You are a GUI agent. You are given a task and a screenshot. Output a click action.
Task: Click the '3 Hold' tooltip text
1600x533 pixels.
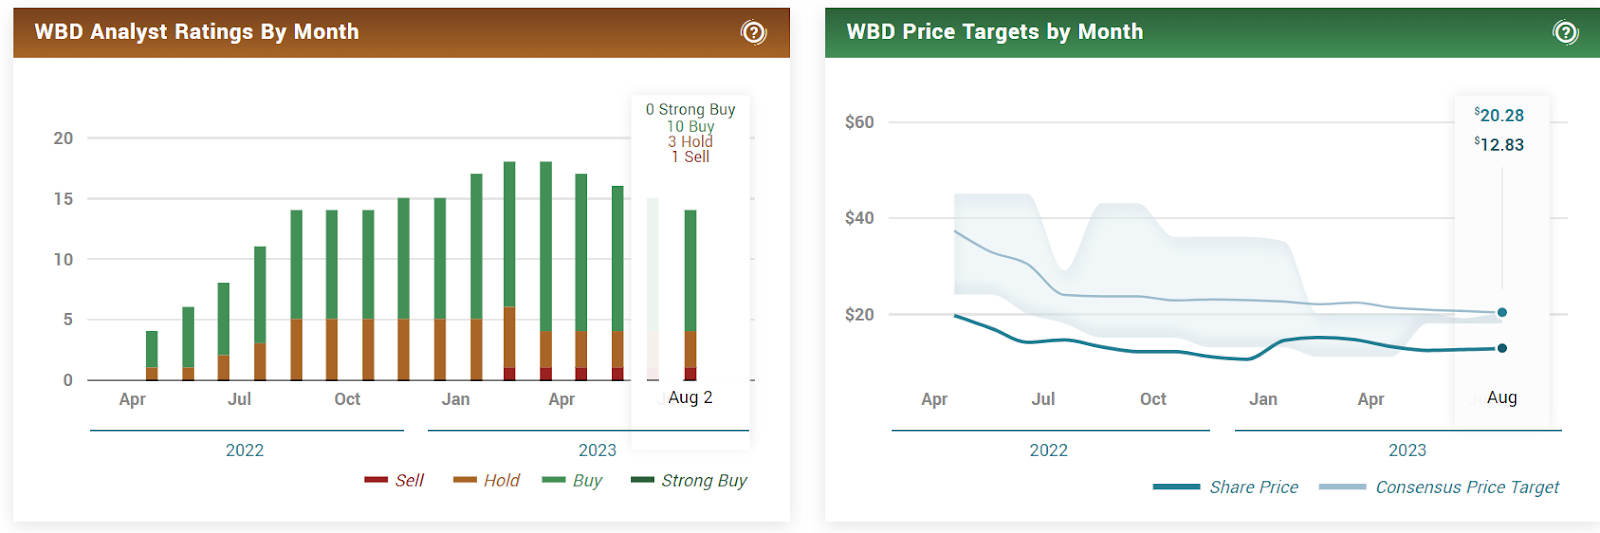(x=690, y=141)
